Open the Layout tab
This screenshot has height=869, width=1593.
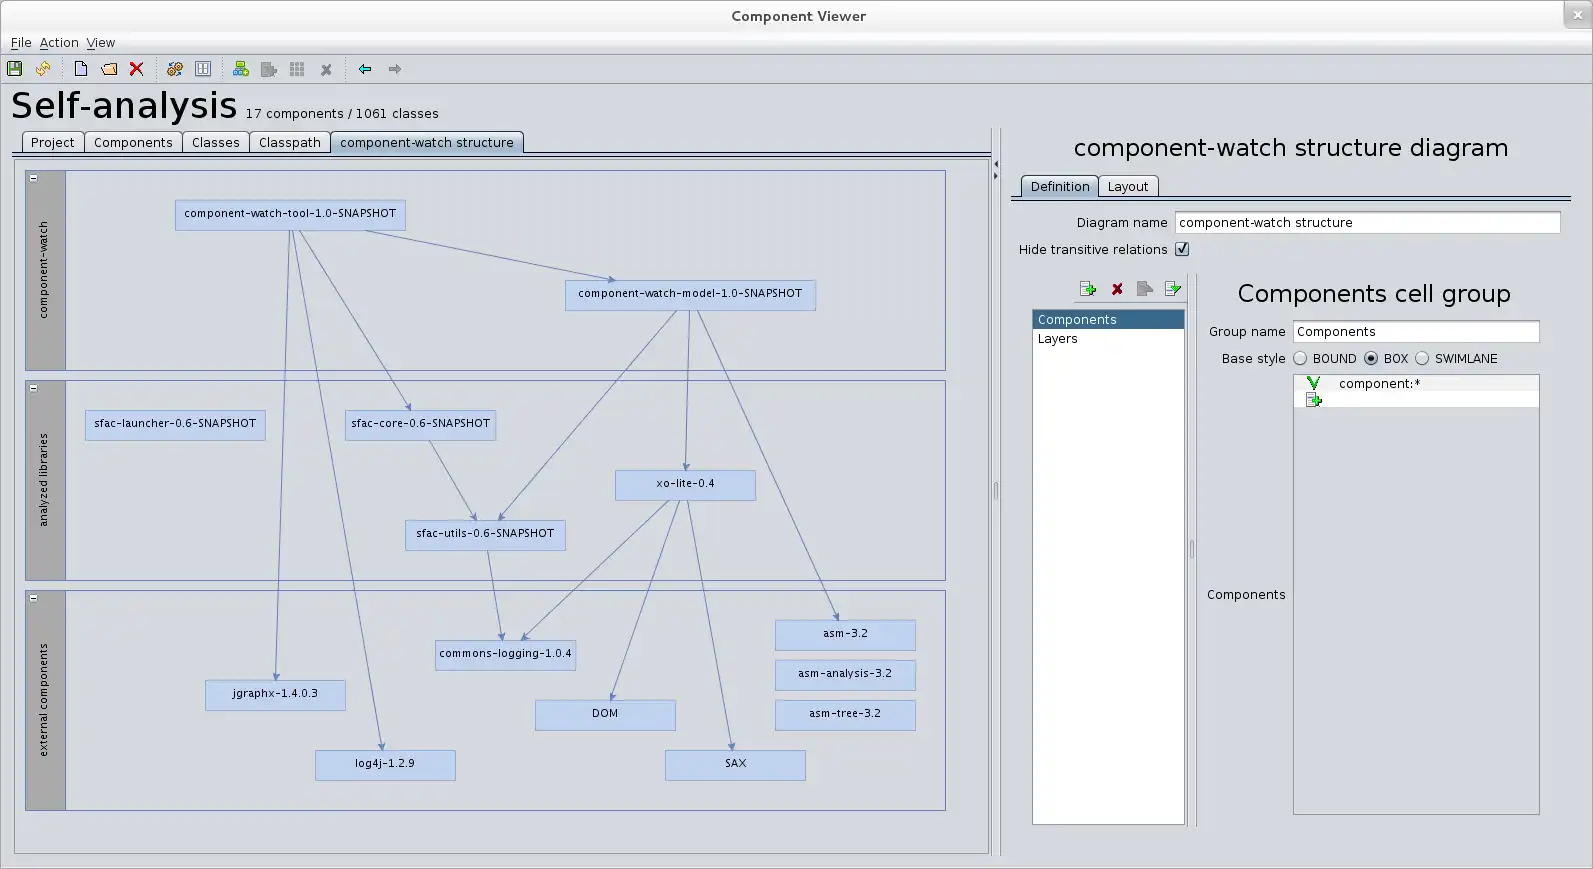coord(1128,187)
